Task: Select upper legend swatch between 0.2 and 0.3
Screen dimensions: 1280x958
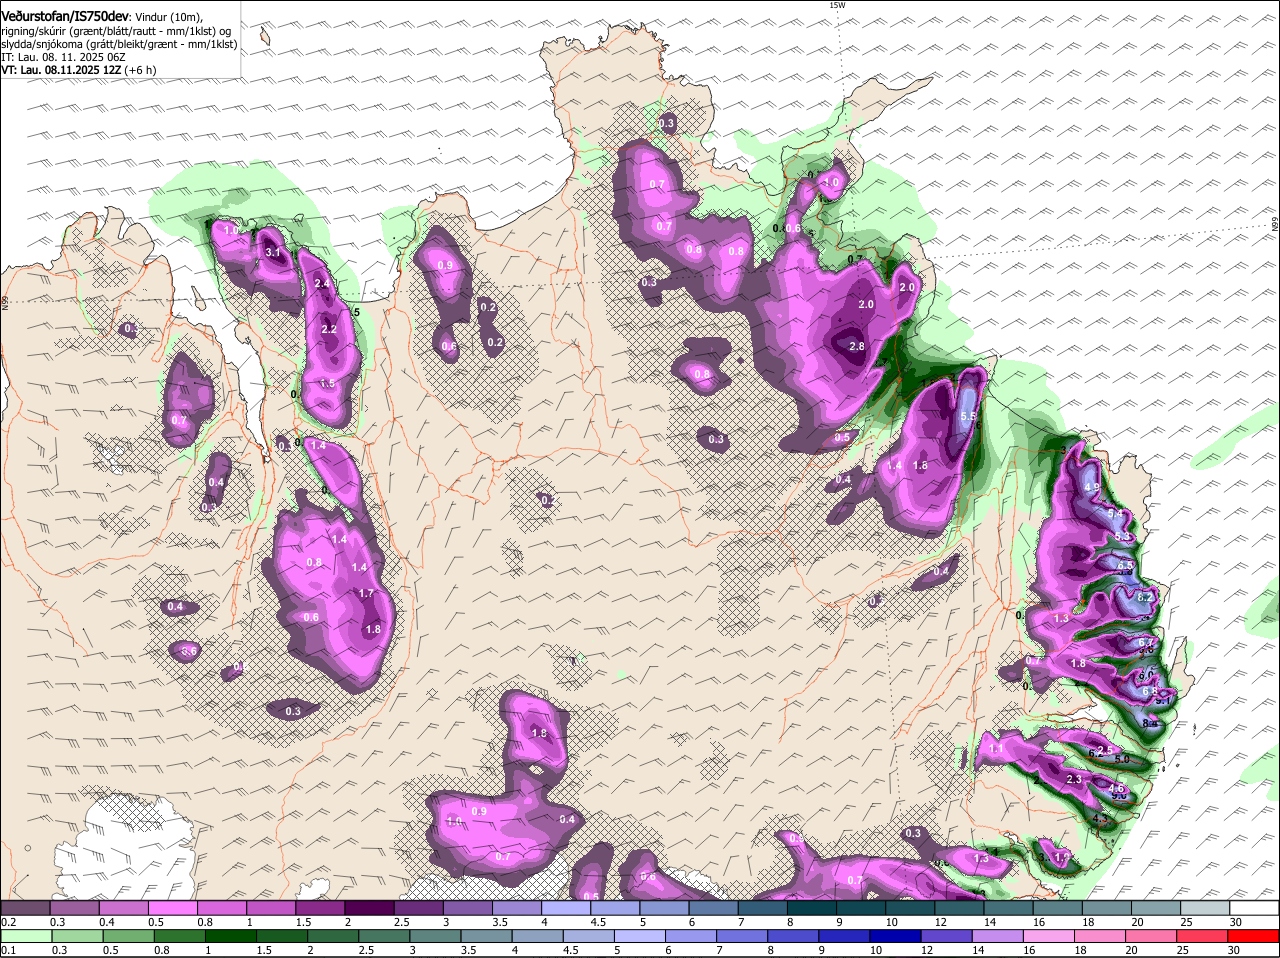Action: [25, 908]
